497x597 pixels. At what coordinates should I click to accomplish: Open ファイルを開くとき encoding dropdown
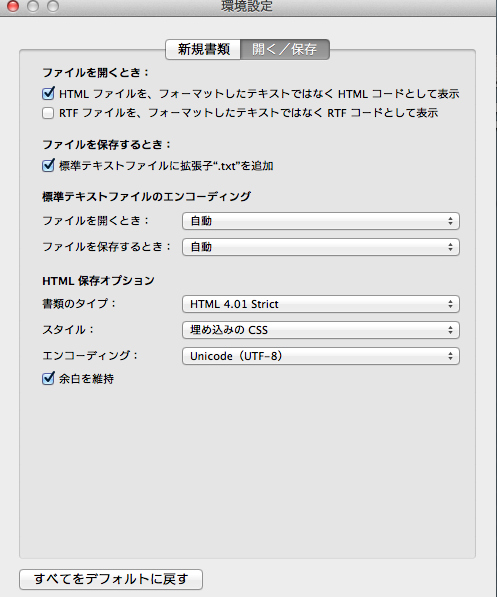pos(321,221)
